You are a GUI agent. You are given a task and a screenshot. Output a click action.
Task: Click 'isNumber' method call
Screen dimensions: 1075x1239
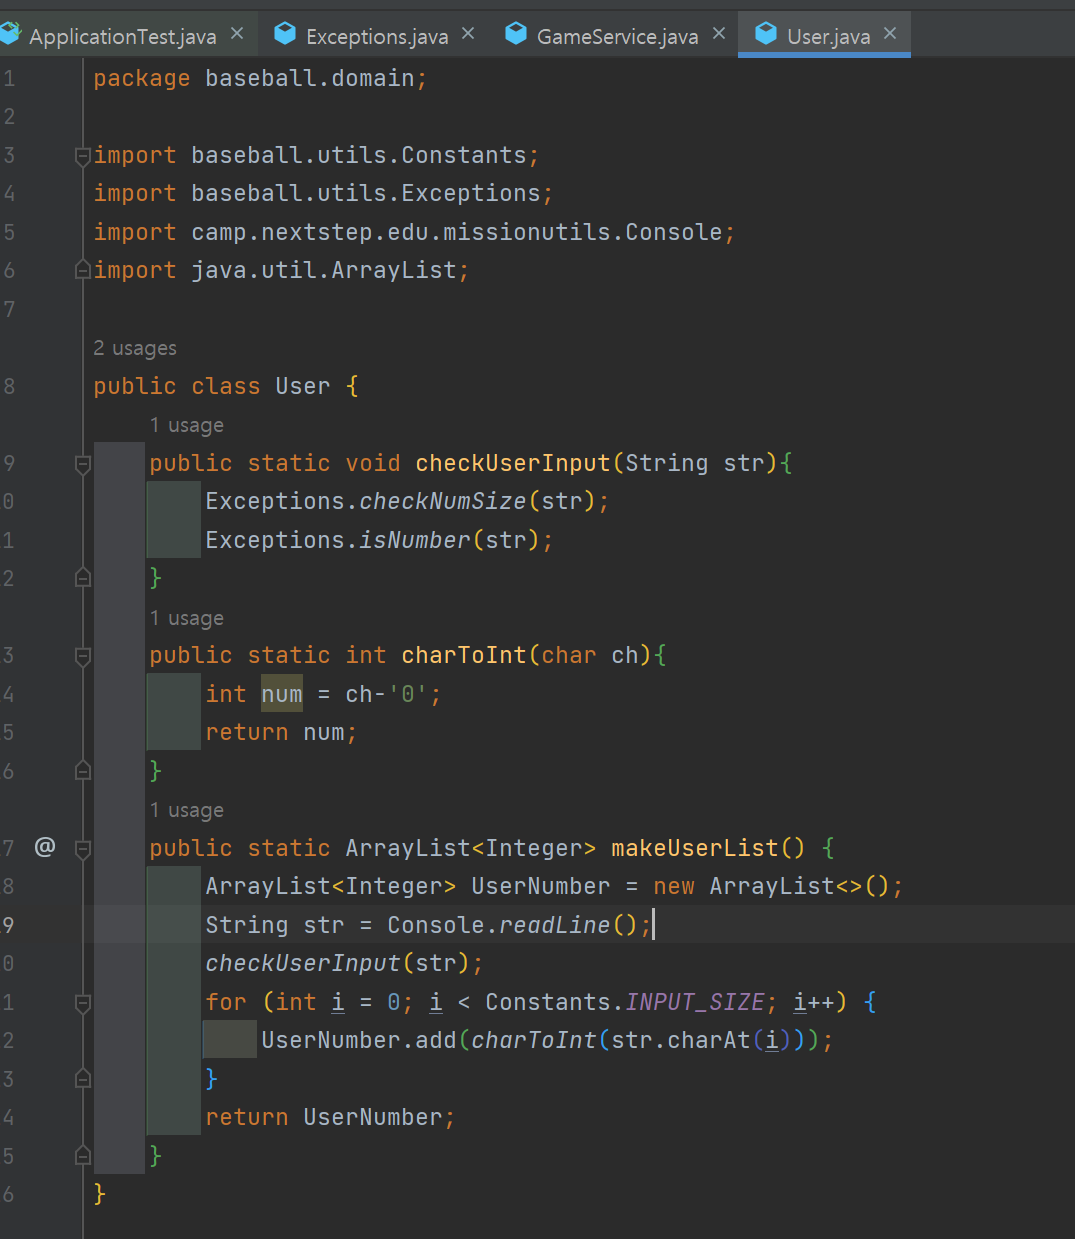pos(415,540)
